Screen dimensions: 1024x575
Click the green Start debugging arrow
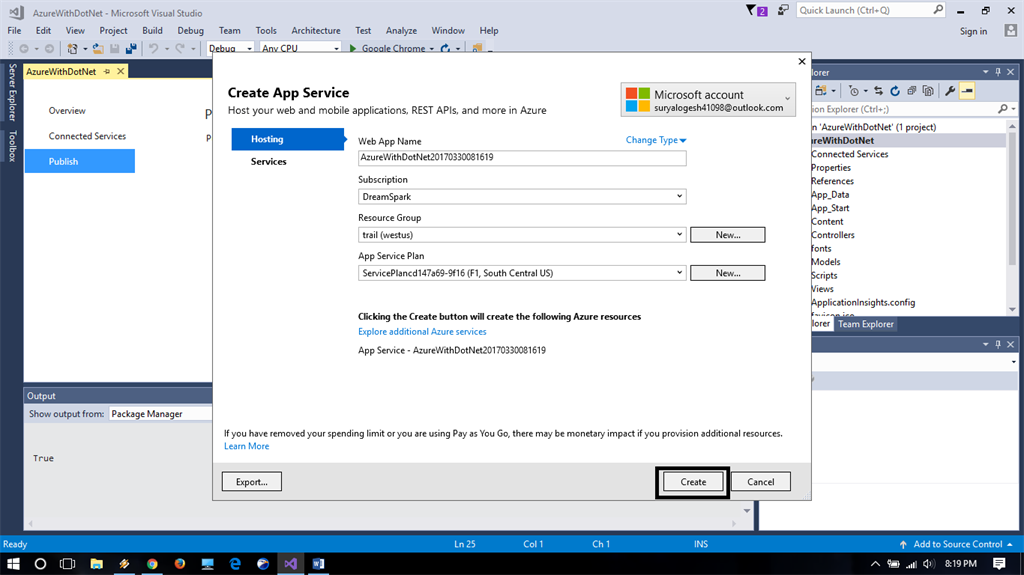[353, 48]
